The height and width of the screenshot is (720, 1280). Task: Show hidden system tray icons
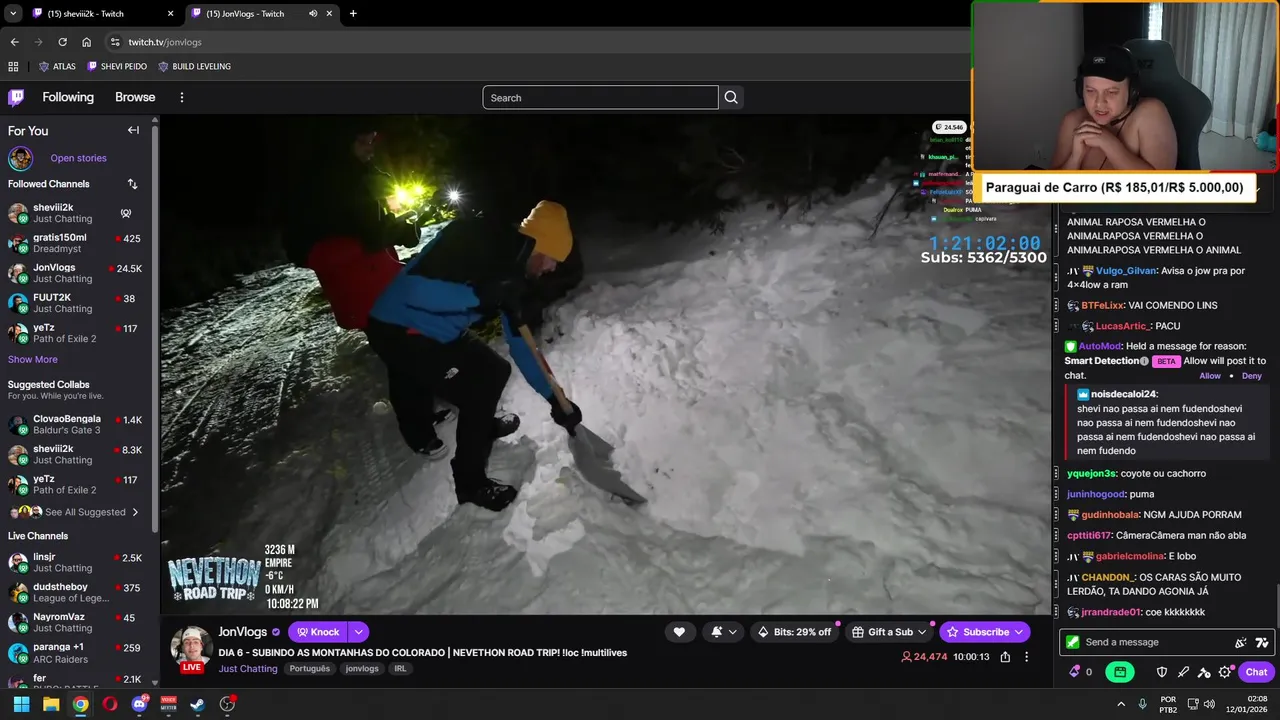click(1121, 704)
